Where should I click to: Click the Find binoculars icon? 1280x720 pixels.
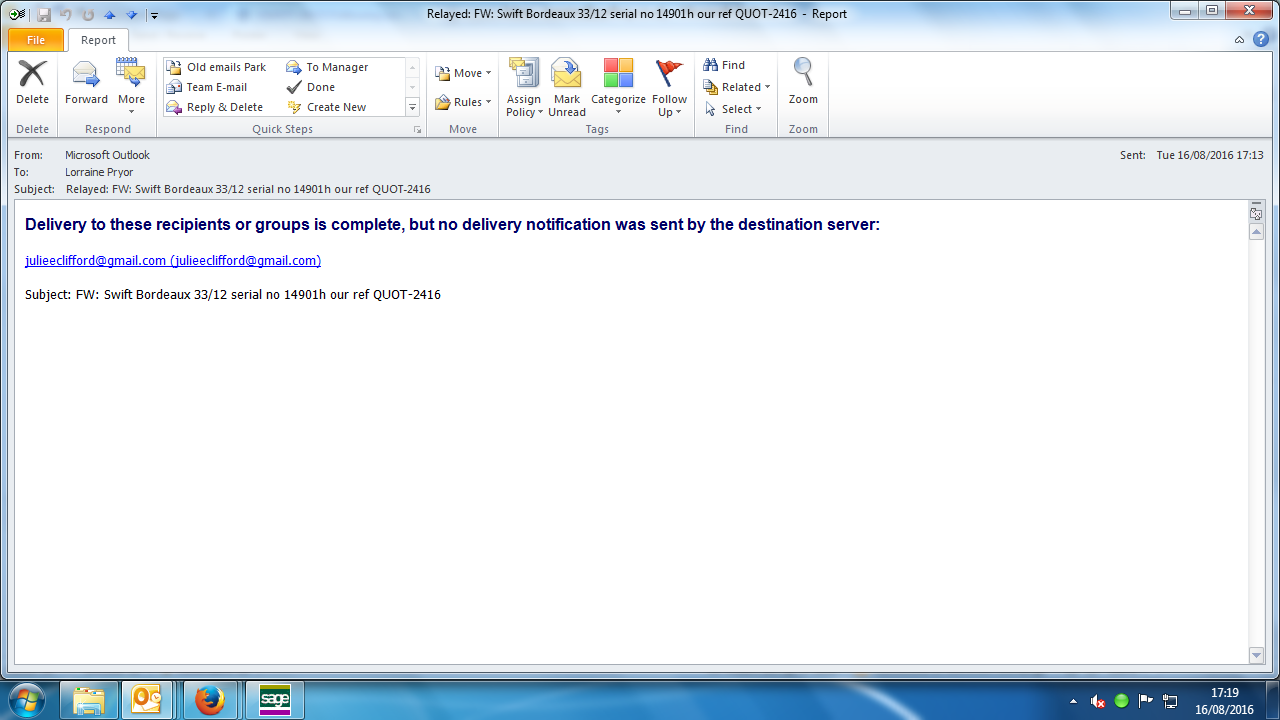pyautogui.click(x=711, y=65)
